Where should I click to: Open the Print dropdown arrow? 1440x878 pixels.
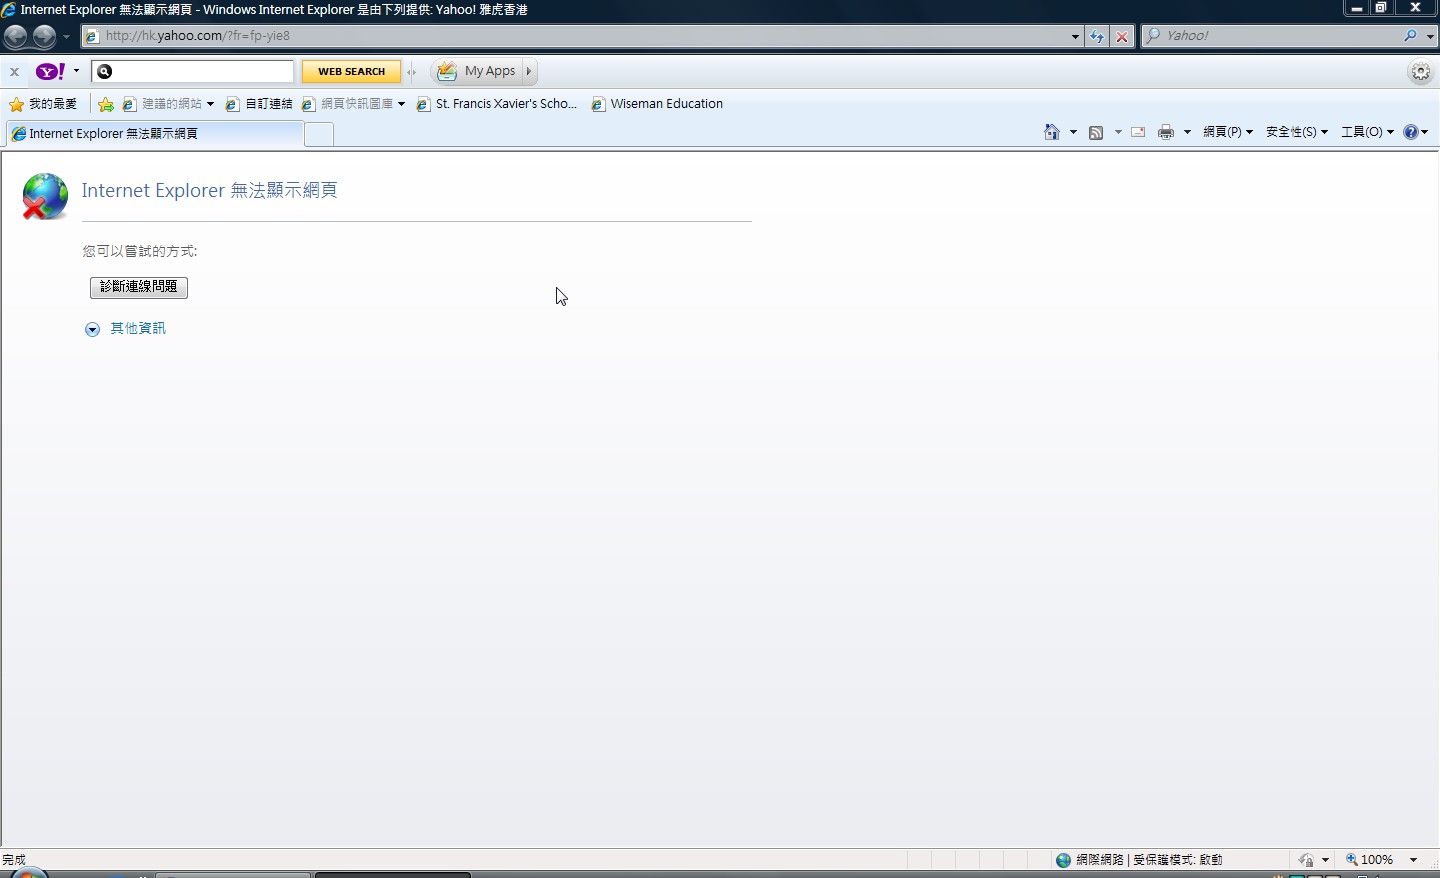[x=1187, y=132]
